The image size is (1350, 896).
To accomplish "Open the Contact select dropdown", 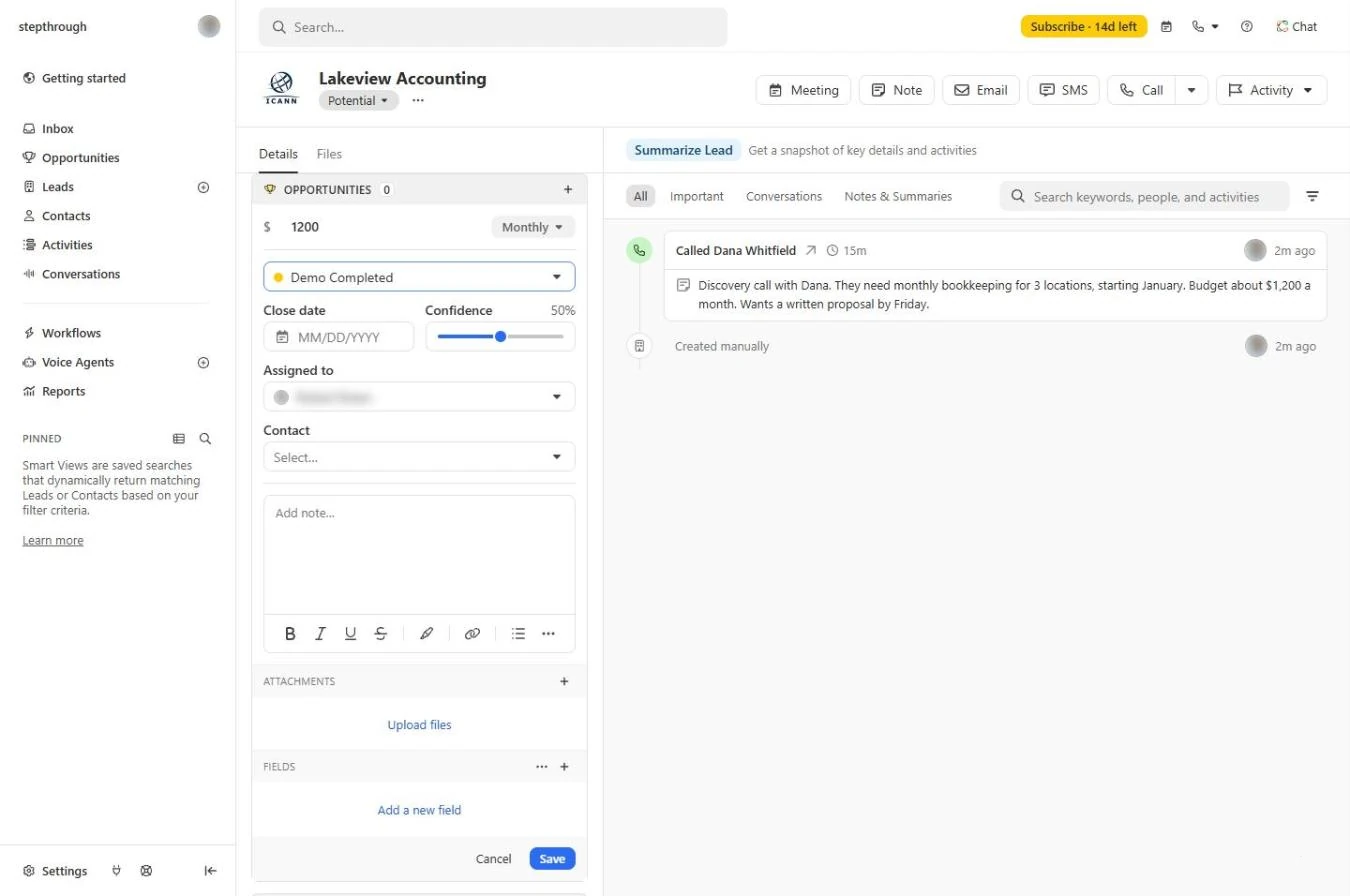I will coord(419,457).
